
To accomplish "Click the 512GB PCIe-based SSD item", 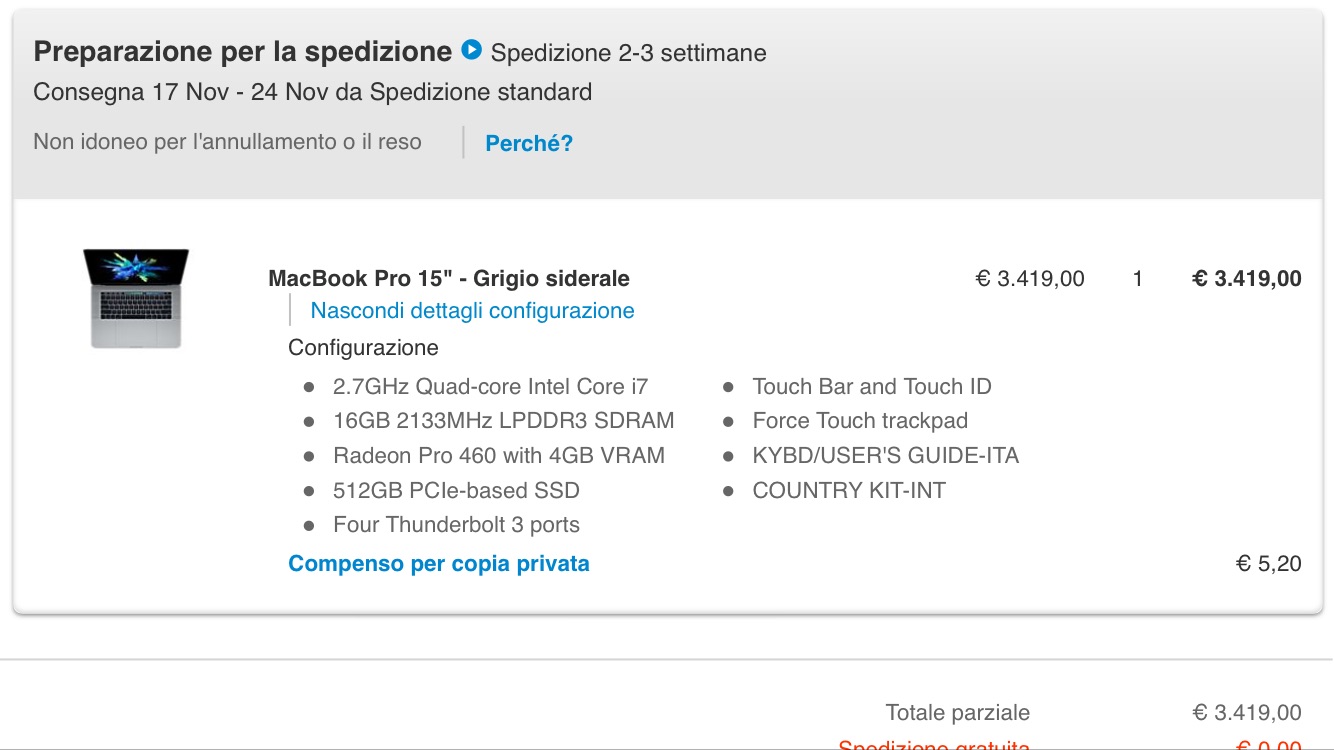I will click(456, 491).
